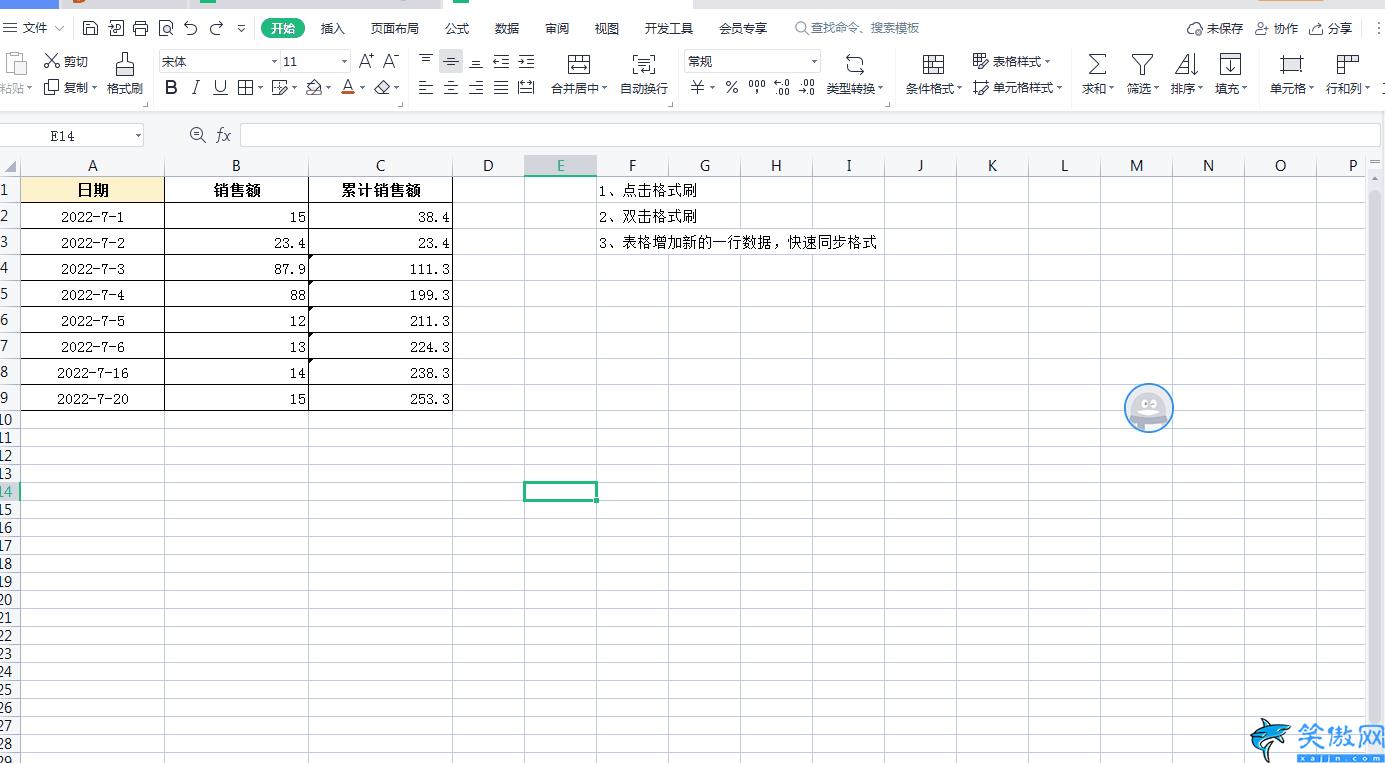Click the Print Preview icon

click(166, 28)
